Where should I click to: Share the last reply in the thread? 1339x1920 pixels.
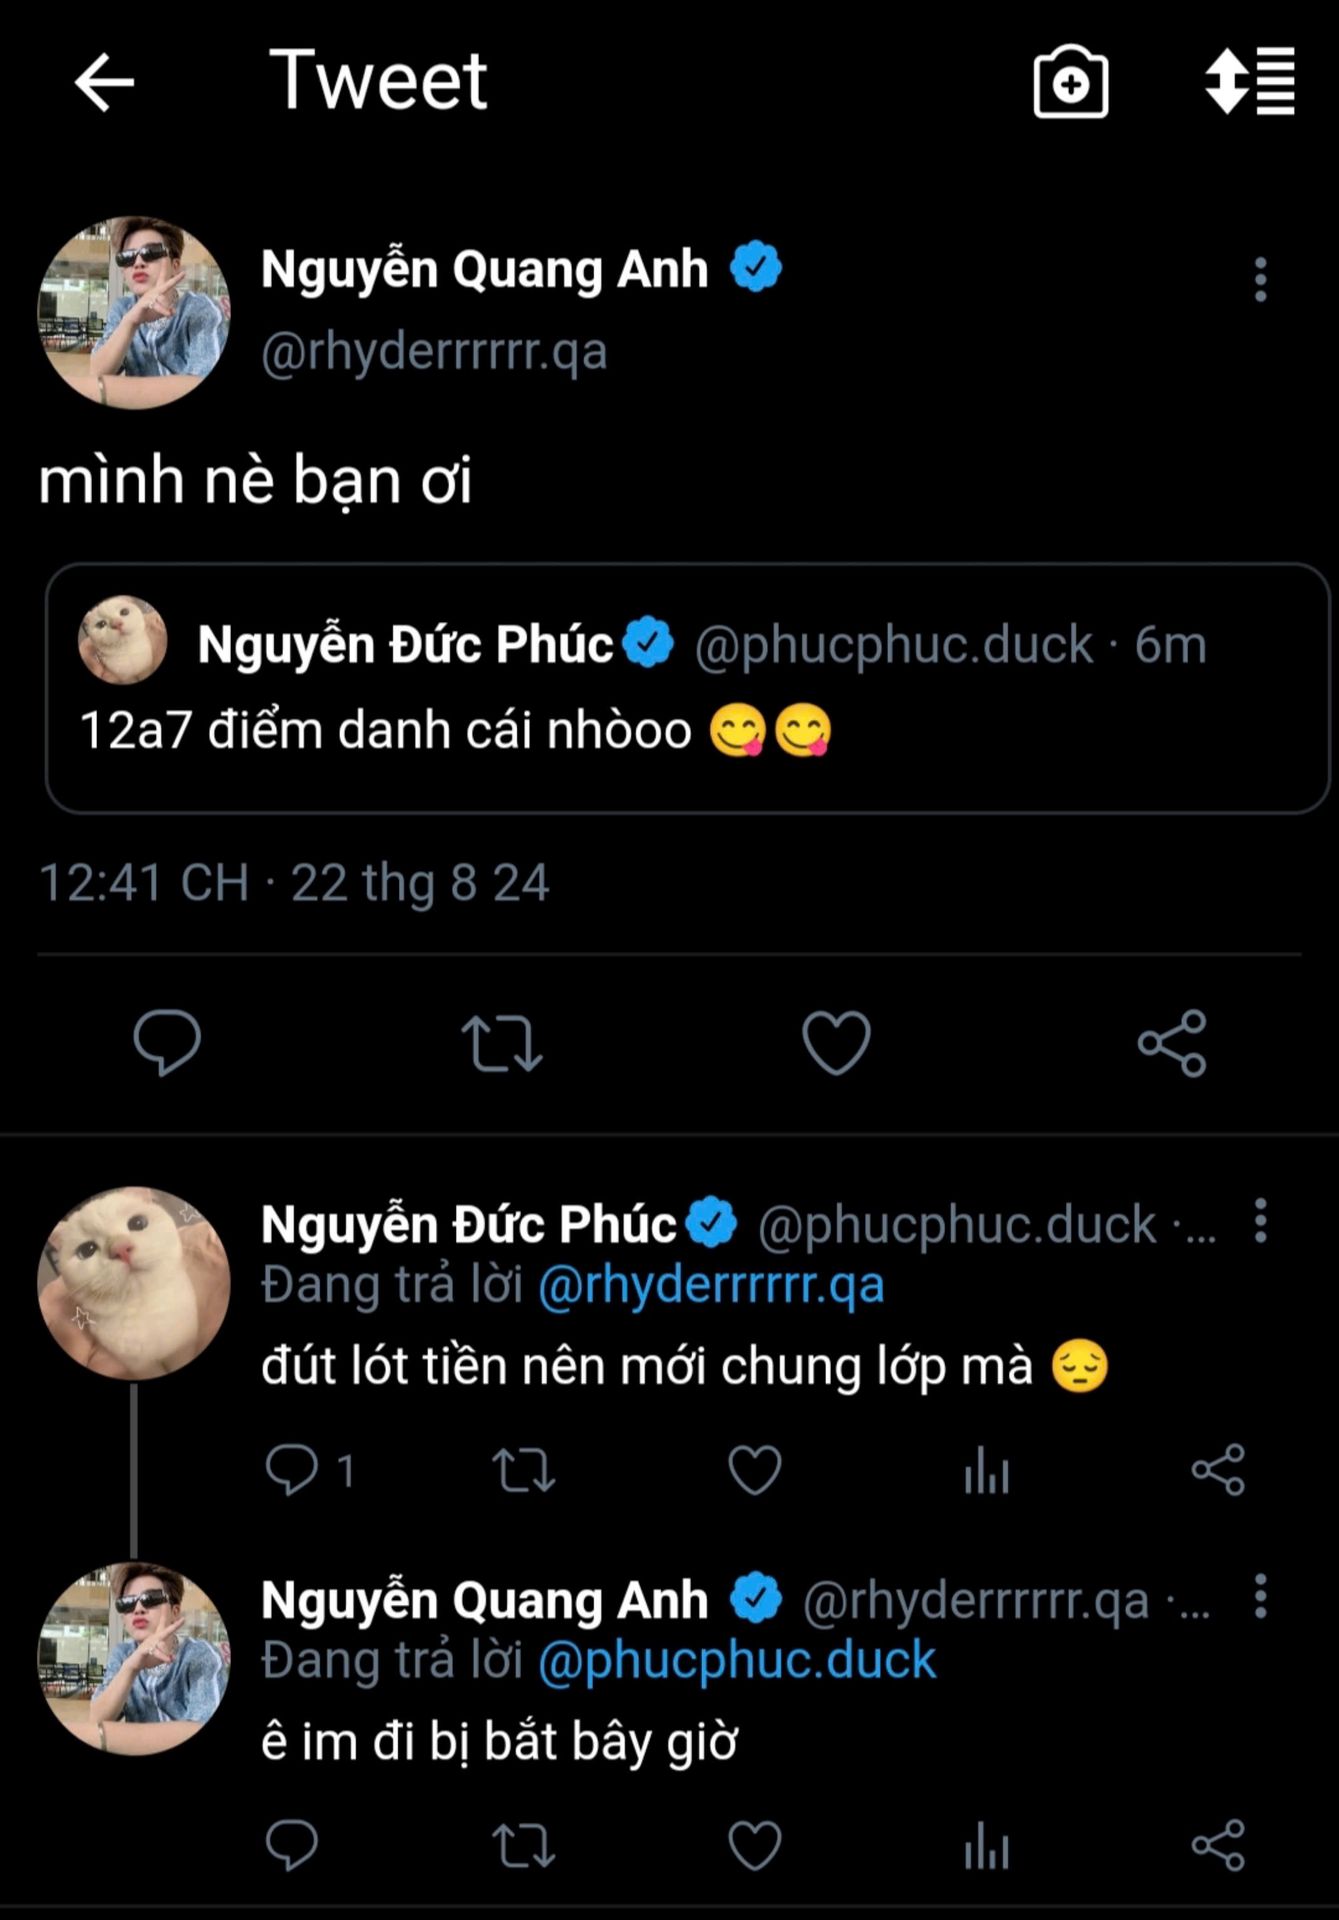1218,1845
